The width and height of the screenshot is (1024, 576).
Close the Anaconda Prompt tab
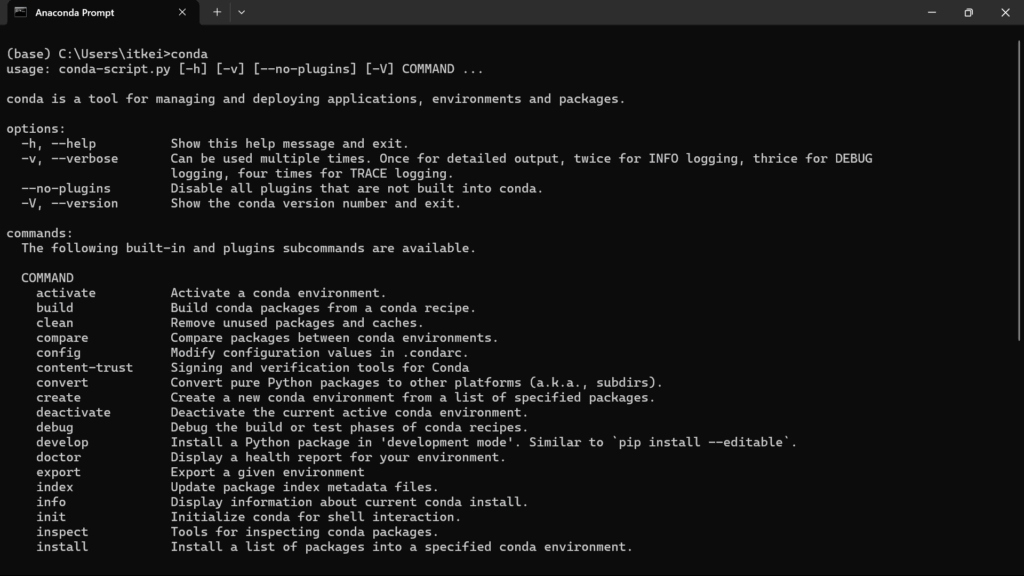point(182,12)
